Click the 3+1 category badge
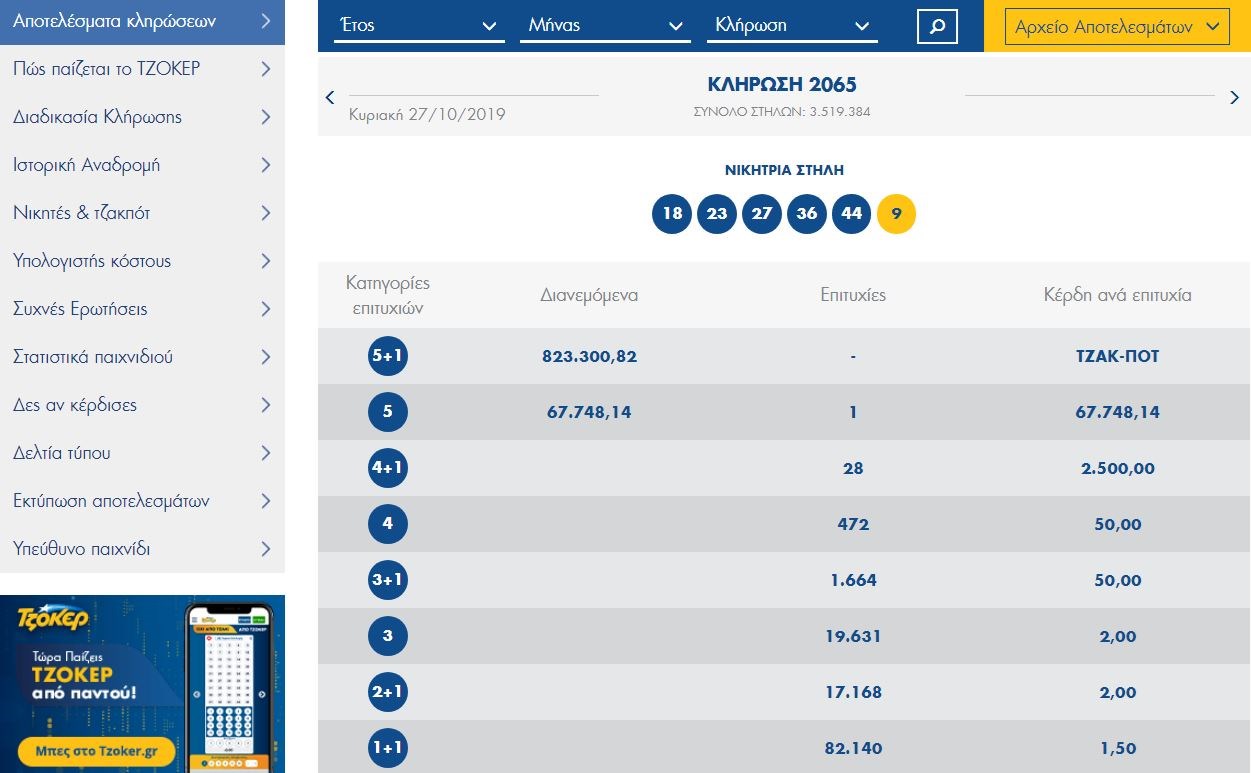The image size is (1251, 773). pos(388,580)
